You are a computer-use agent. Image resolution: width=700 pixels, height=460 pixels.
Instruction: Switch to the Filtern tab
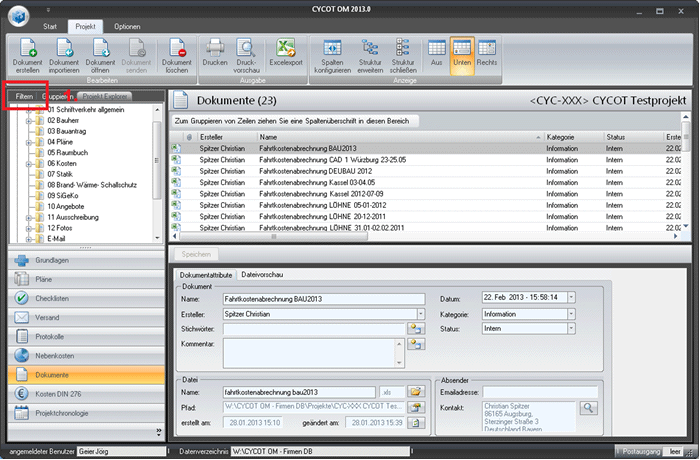pos(24,96)
